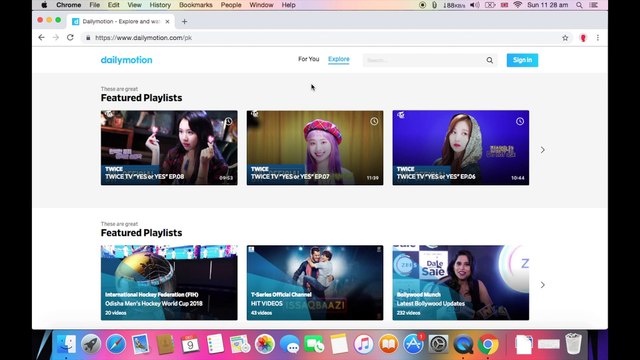This screenshot has width=640, height=360.
Task: Go back to the previous page
Action: click(x=41, y=38)
